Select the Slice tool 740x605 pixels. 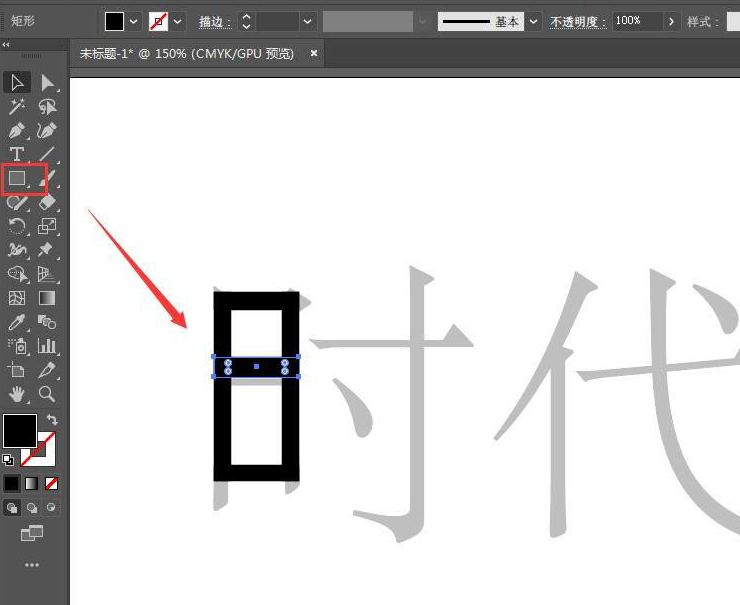point(47,370)
